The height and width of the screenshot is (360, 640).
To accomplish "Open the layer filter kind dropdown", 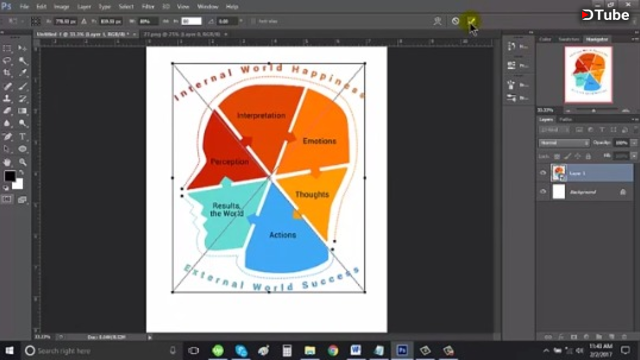I will click(555, 130).
